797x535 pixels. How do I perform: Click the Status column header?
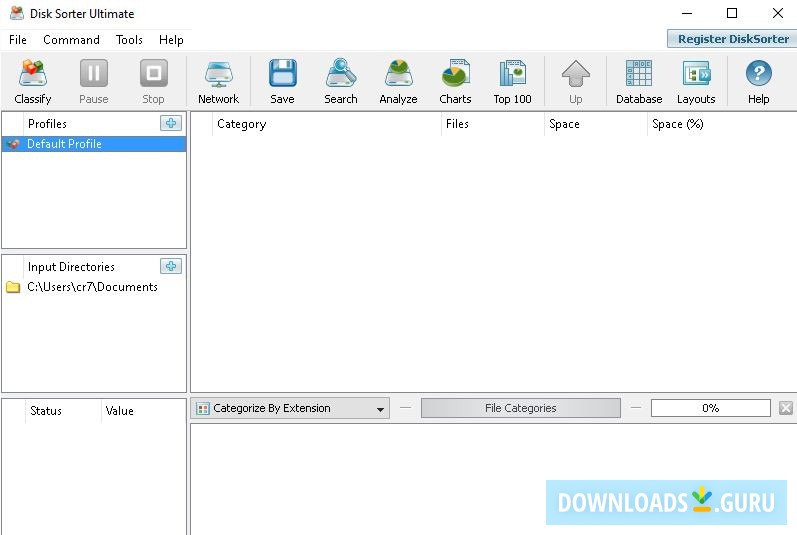pyautogui.click(x=63, y=411)
